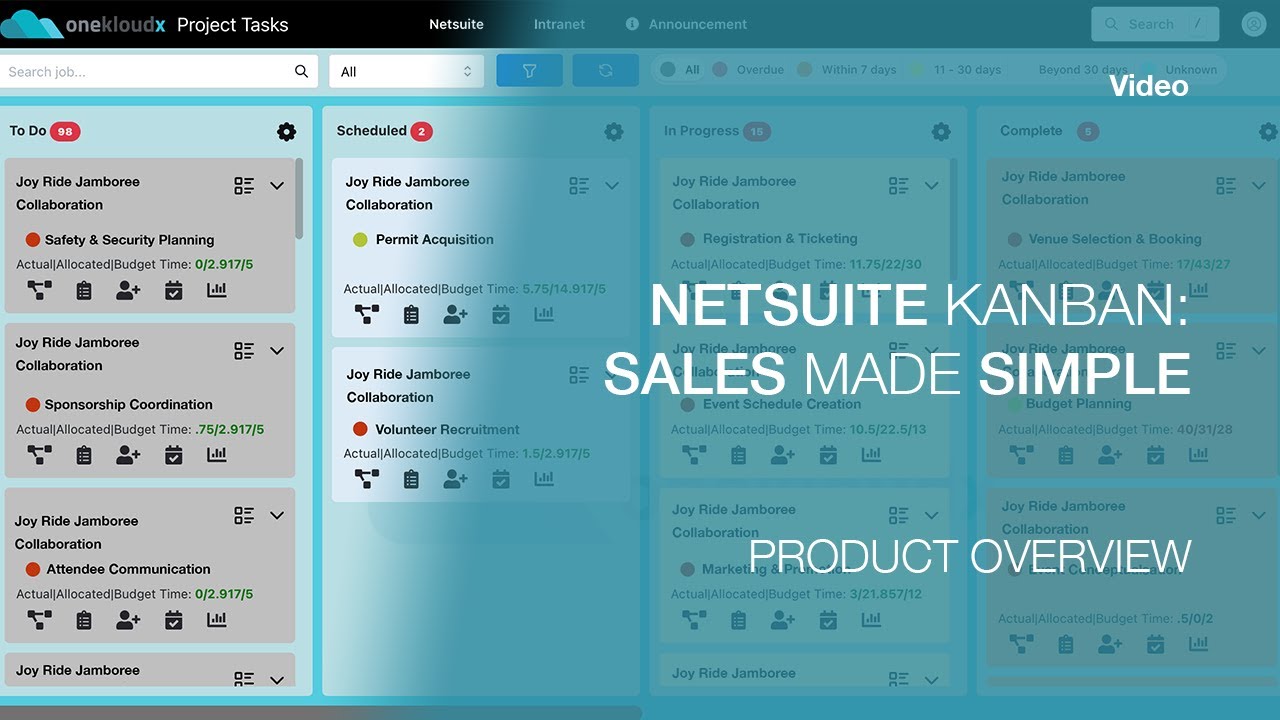Open the Volunteer Recruitment task title
Screen dimensions: 1280x720
(x=447, y=429)
